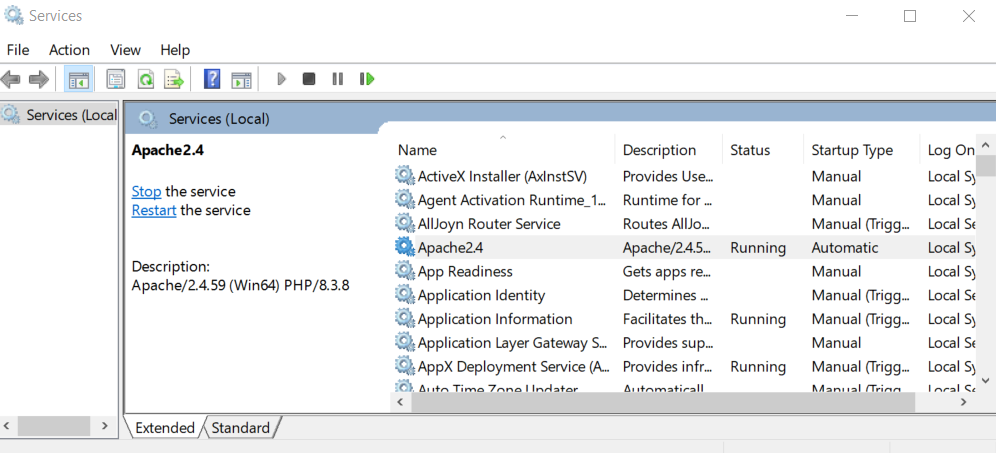Click tree pane scroll-right arrow
The height and width of the screenshot is (453, 996).
click(x=105, y=426)
